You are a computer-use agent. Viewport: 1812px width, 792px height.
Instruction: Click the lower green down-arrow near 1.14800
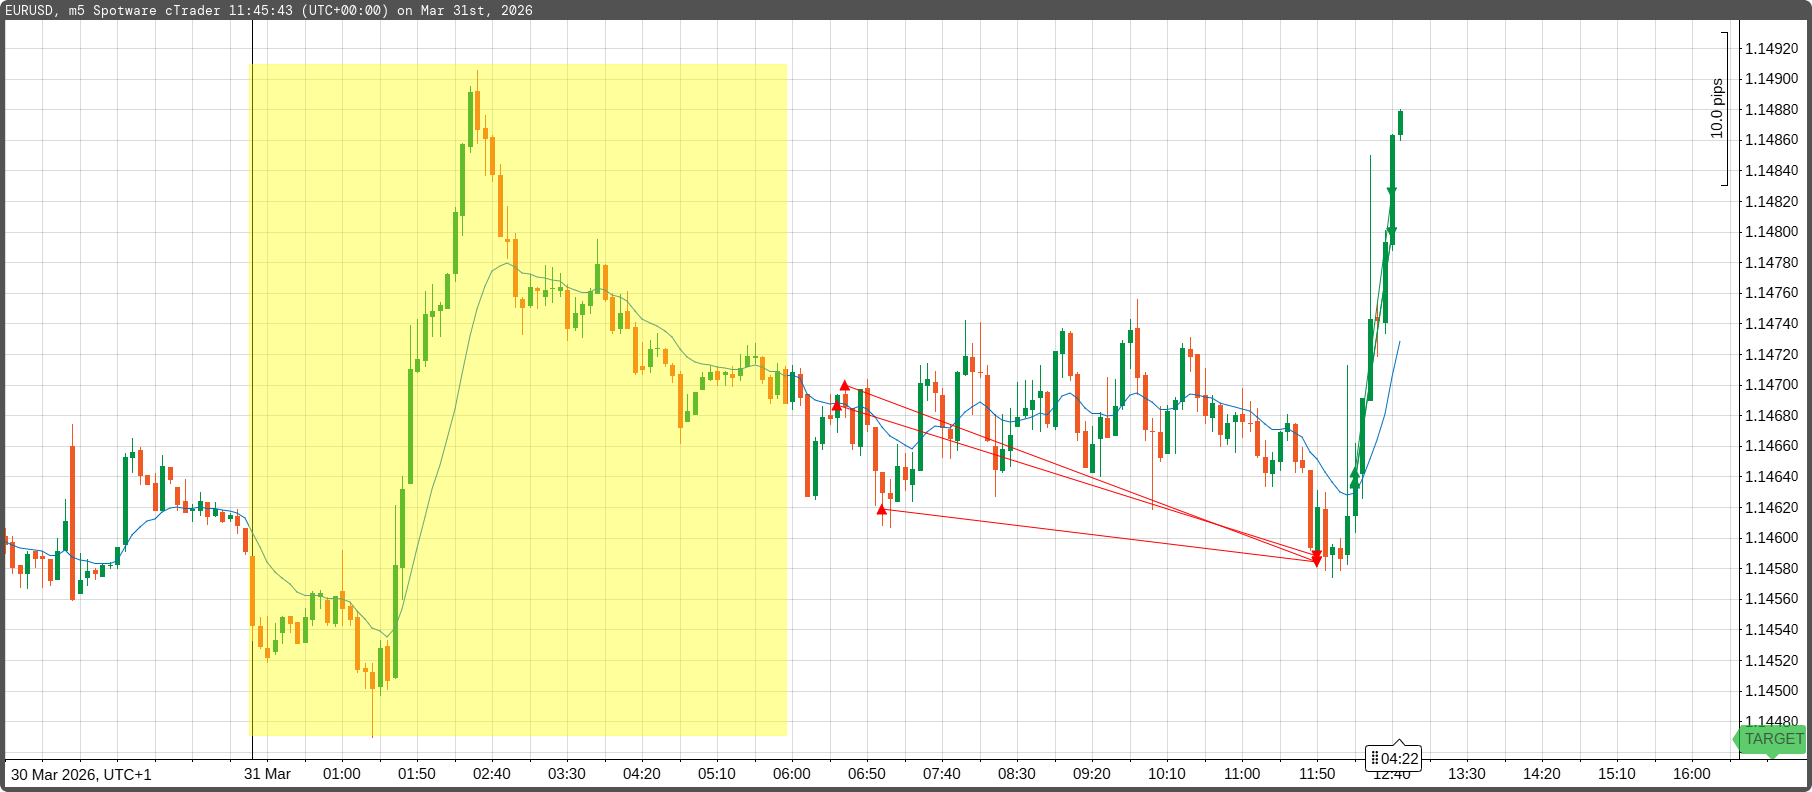coord(1391,233)
